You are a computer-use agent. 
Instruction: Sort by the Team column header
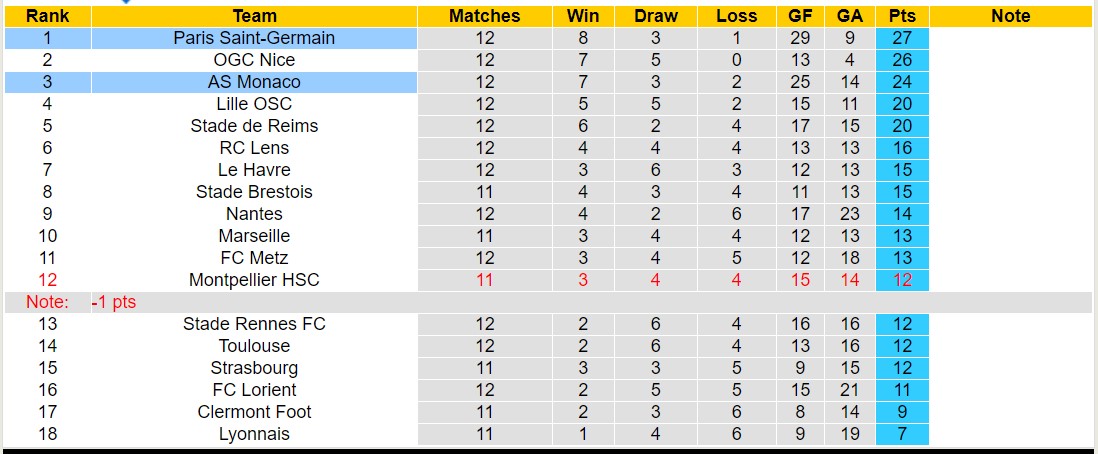254,16
